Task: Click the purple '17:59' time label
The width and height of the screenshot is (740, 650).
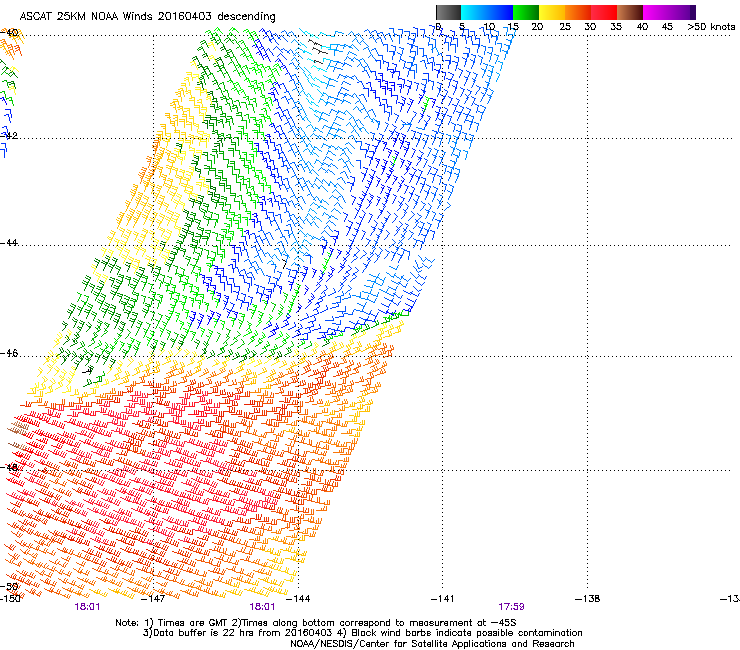Action: [x=511, y=607]
